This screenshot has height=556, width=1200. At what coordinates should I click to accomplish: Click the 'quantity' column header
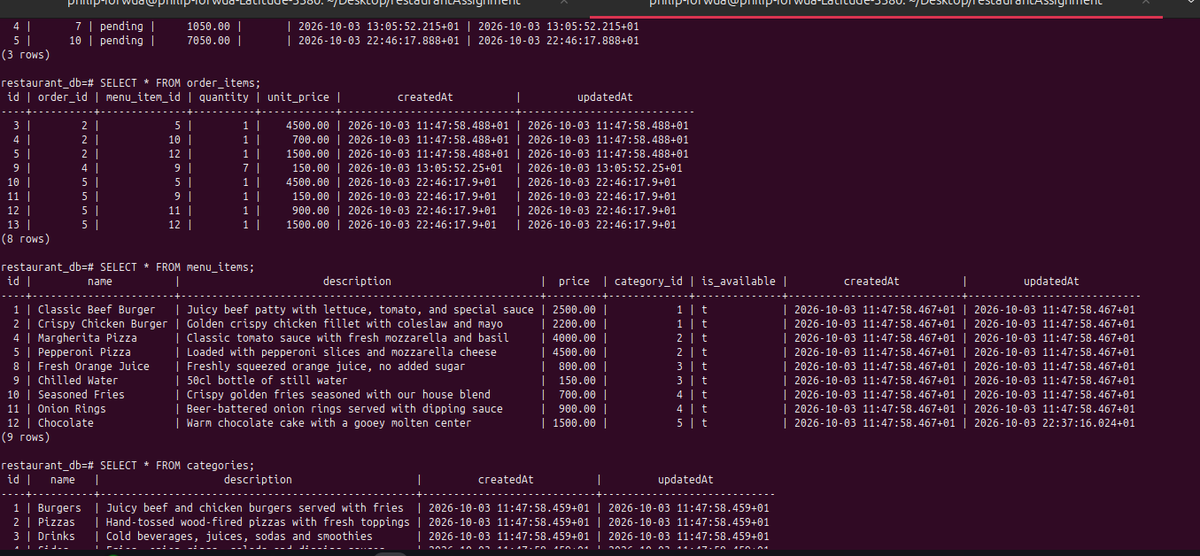[x=223, y=97]
